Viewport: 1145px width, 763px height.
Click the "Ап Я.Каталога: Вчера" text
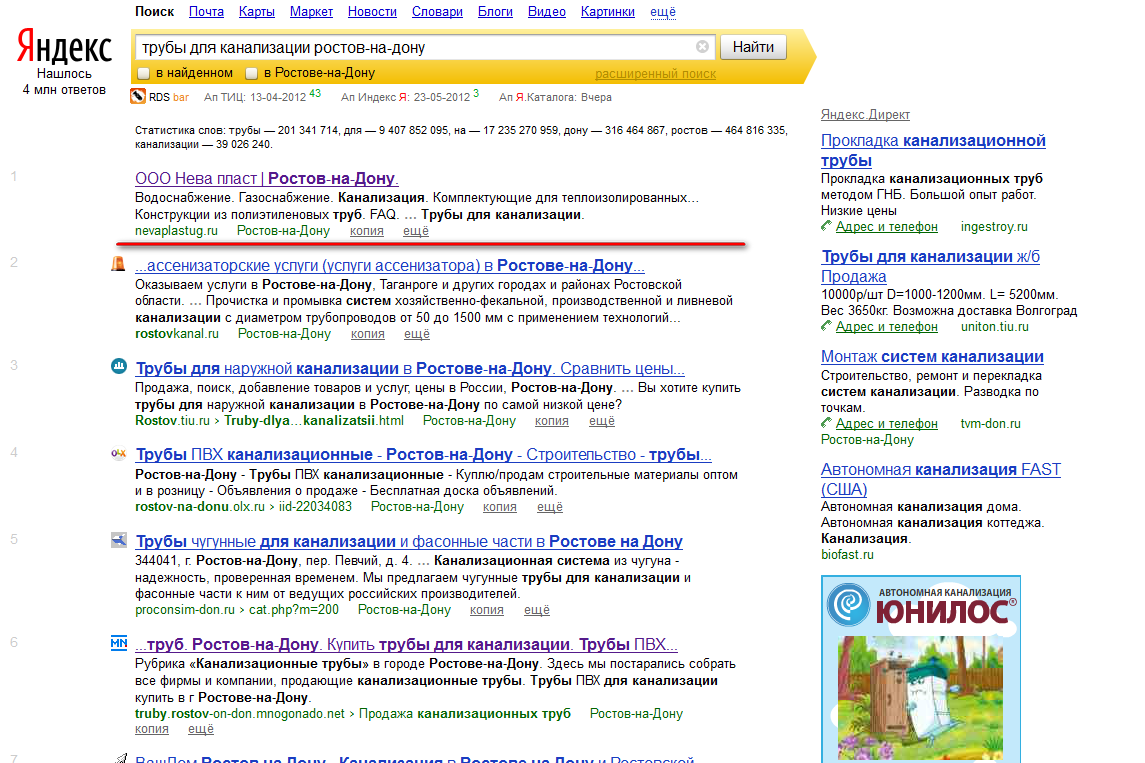pyautogui.click(x=555, y=97)
